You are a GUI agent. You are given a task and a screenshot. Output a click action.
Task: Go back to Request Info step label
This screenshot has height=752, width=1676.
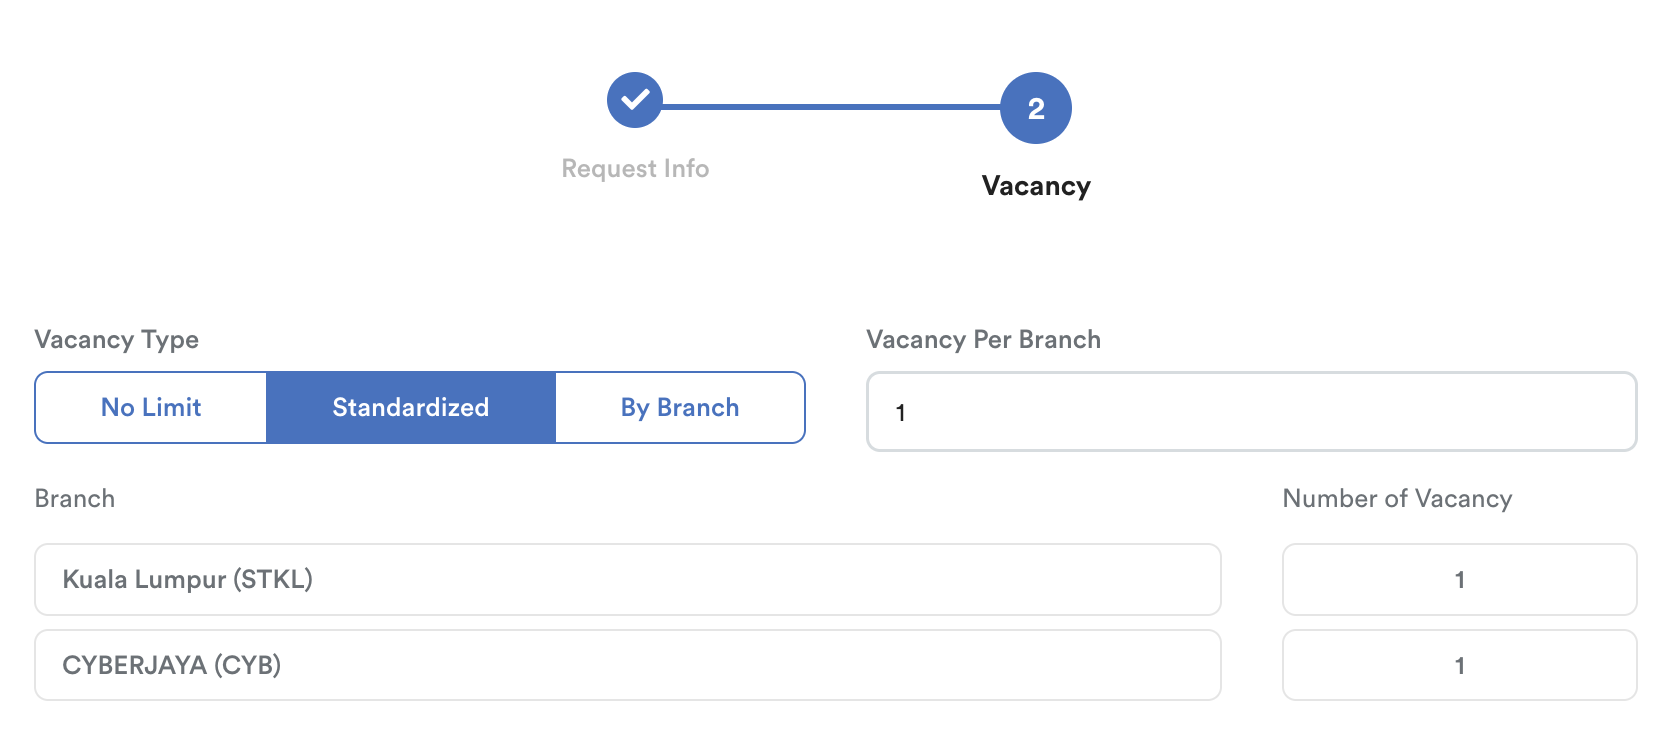click(x=635, y=169)
